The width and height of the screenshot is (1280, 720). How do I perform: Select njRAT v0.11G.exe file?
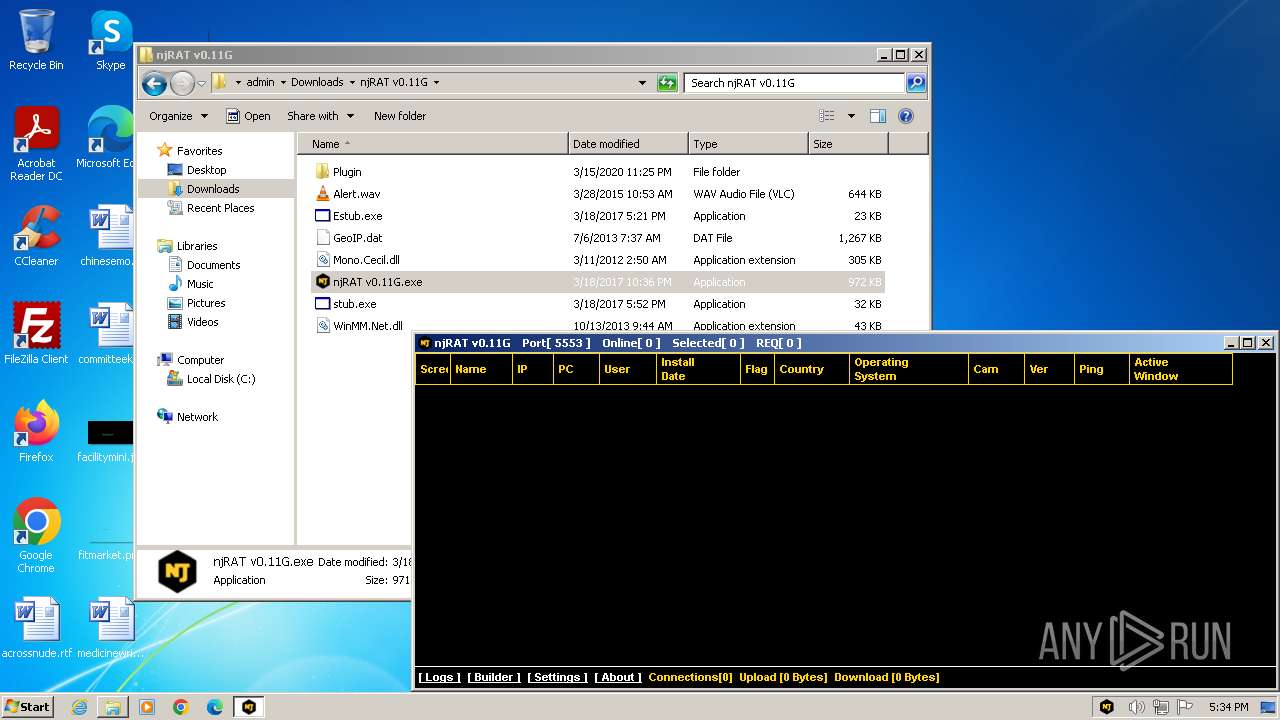tap(598, 282)
